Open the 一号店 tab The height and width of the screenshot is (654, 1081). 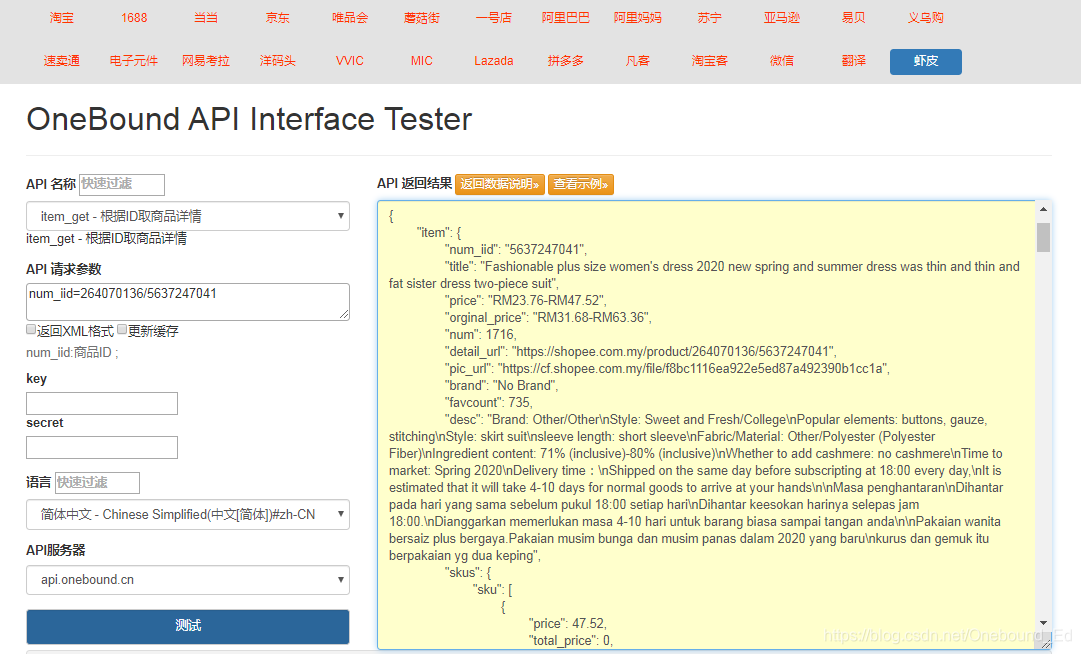pyautogui.click(x=494, y=18)
